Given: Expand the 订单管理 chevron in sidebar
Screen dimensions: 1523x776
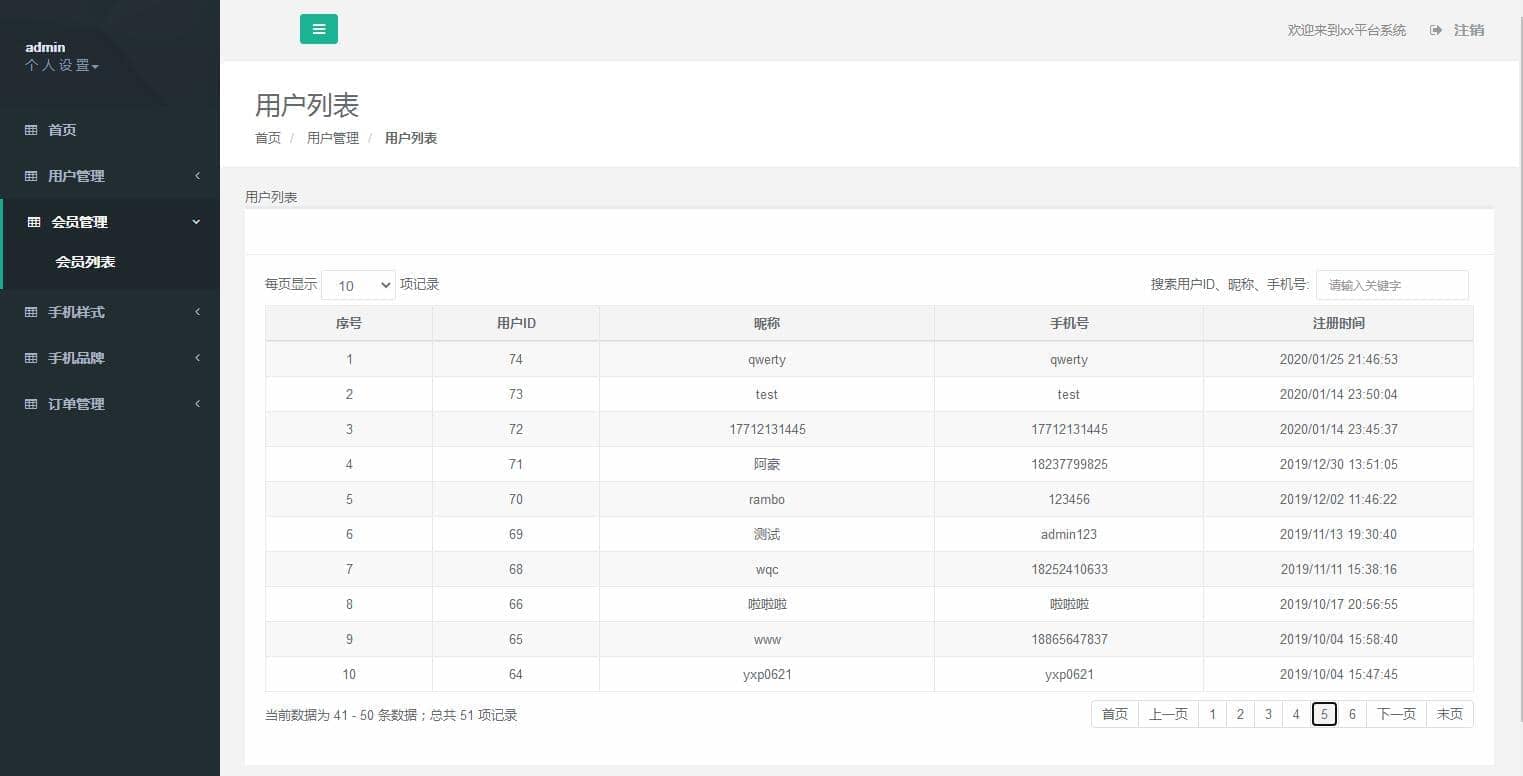Looking at the screenshot, I should click(197, 404).
